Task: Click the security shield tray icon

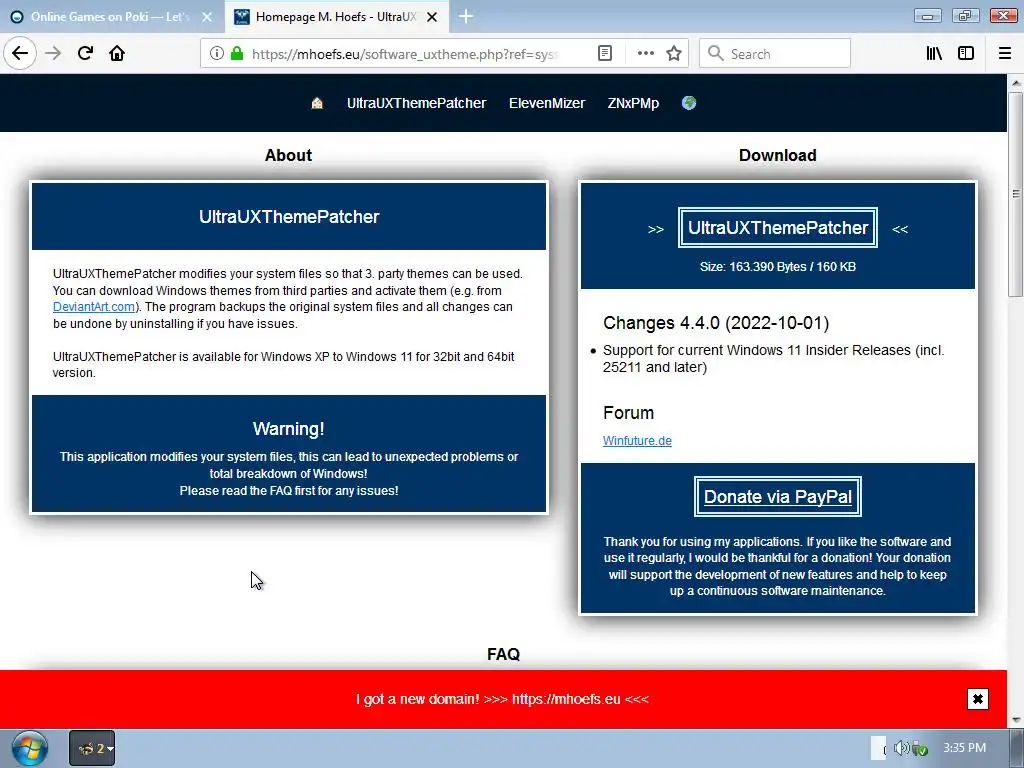Action: click(920, 748)
